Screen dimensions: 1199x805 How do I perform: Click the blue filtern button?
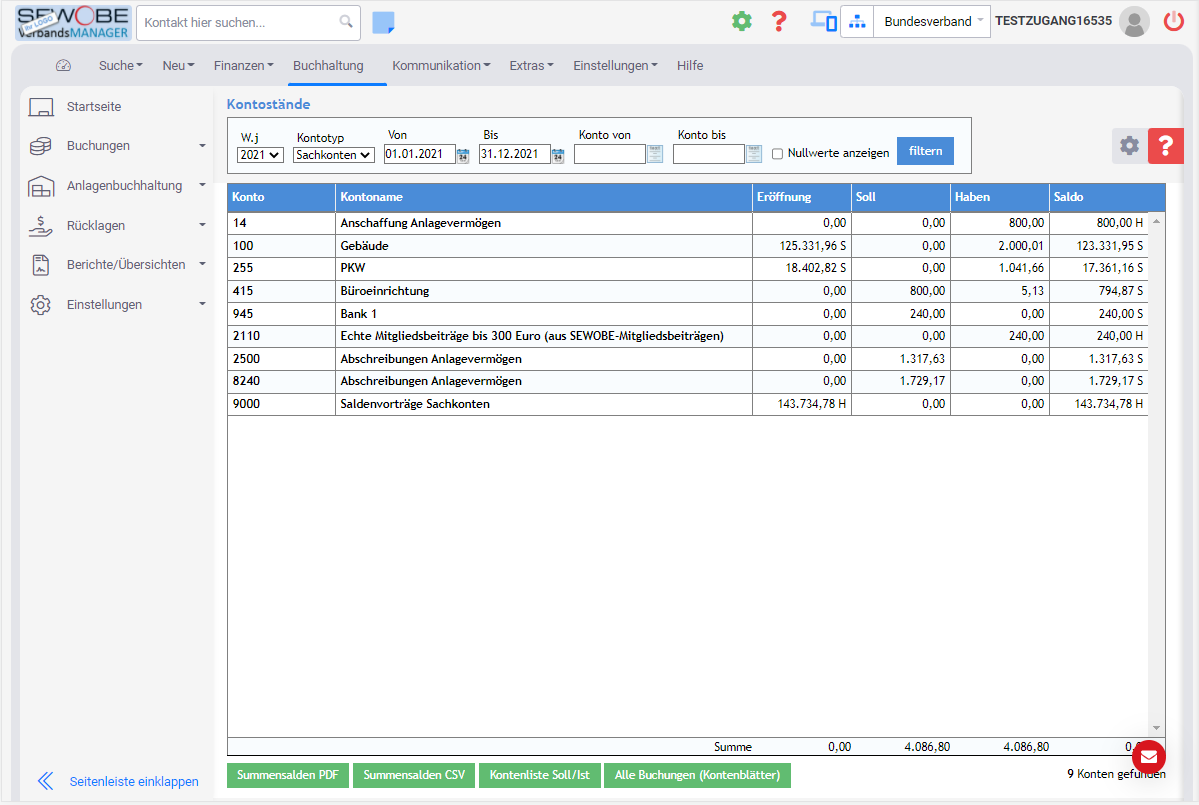coord(925,151)
